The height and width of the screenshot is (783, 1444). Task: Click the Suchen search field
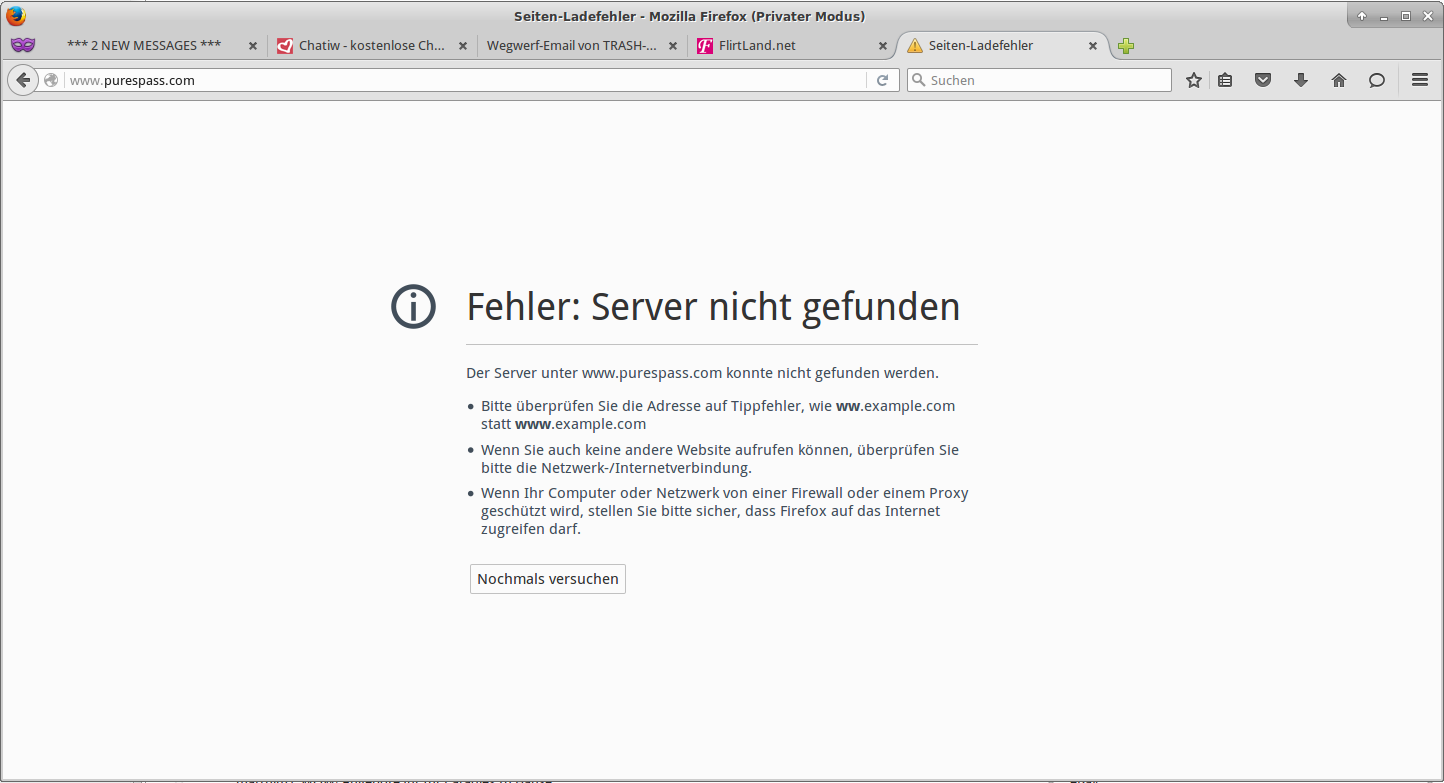[x=1039, y=80]
